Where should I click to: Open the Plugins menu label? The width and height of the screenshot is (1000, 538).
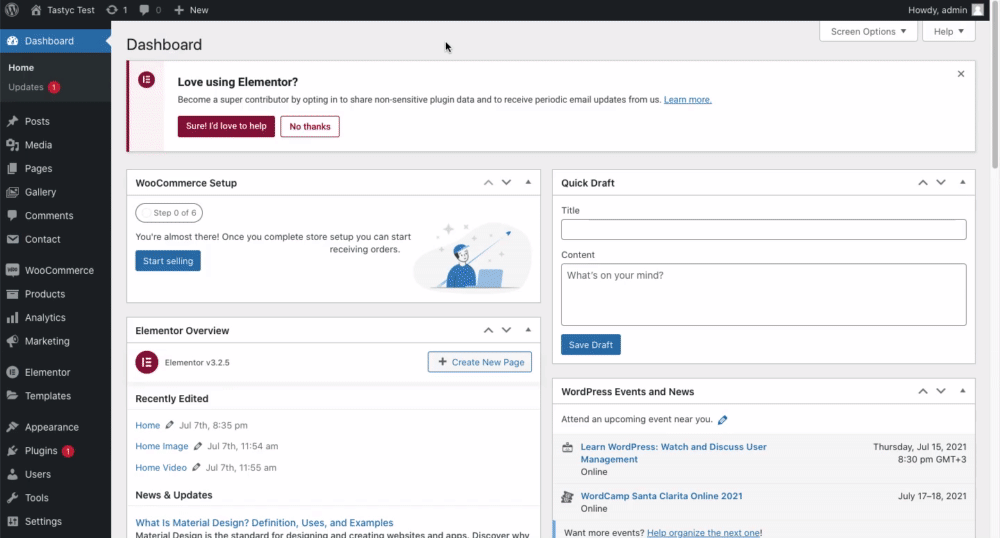pyautogui.click(x=41, y=451)
